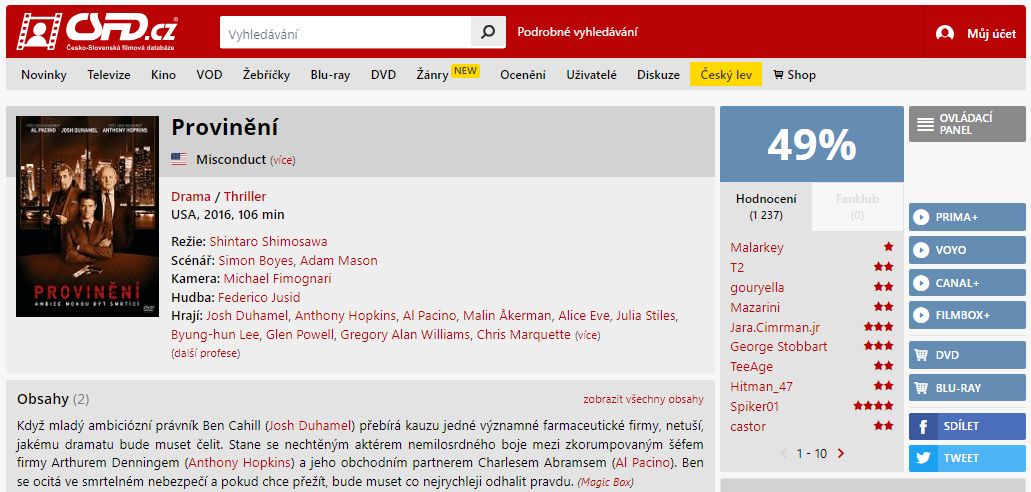The height and width of the screenshot is (492, 1031).
Task: Open the Blu-ray menu item
Action: 330,75
